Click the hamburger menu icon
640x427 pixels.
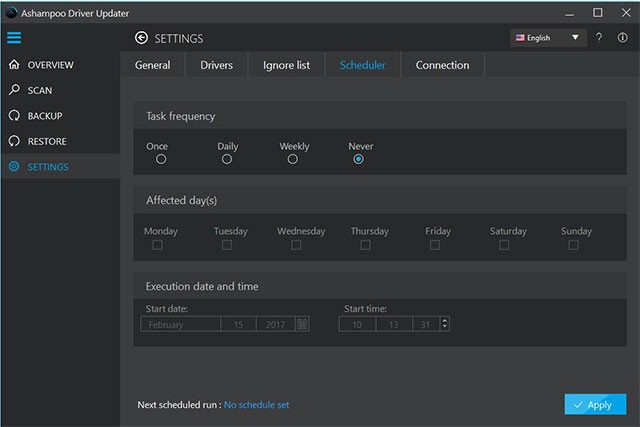point(14,38)
